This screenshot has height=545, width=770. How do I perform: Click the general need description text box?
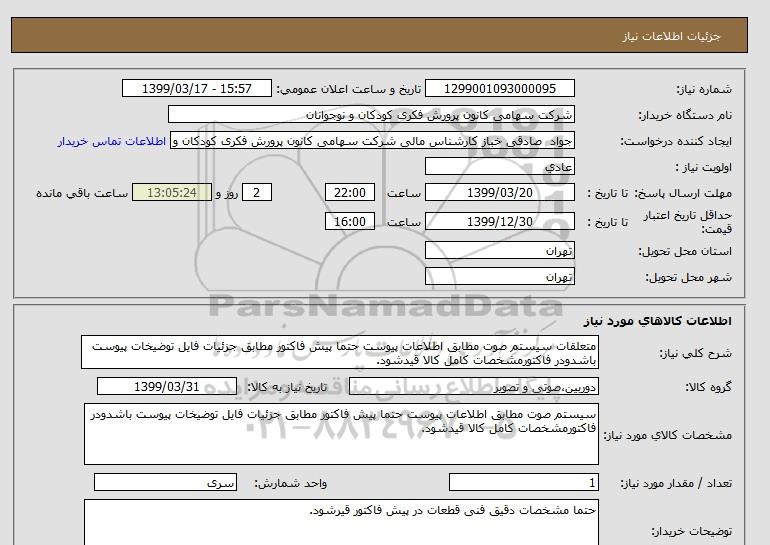[x=340, y=353]
